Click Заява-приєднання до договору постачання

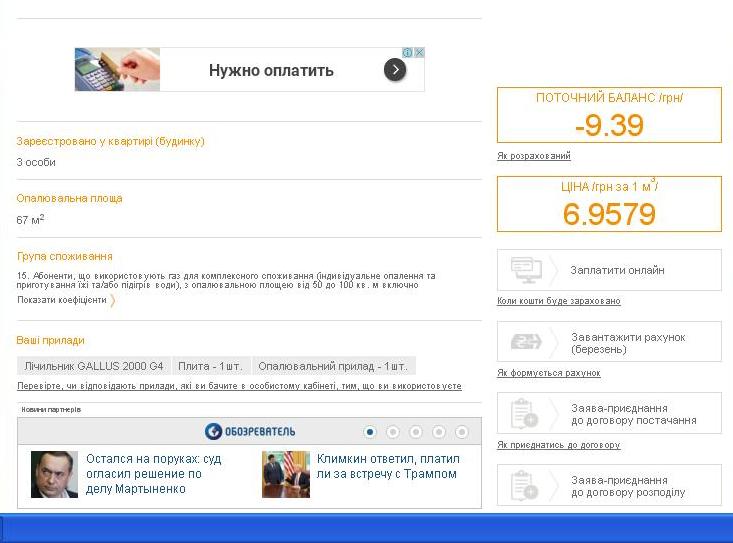coord(609,413)
